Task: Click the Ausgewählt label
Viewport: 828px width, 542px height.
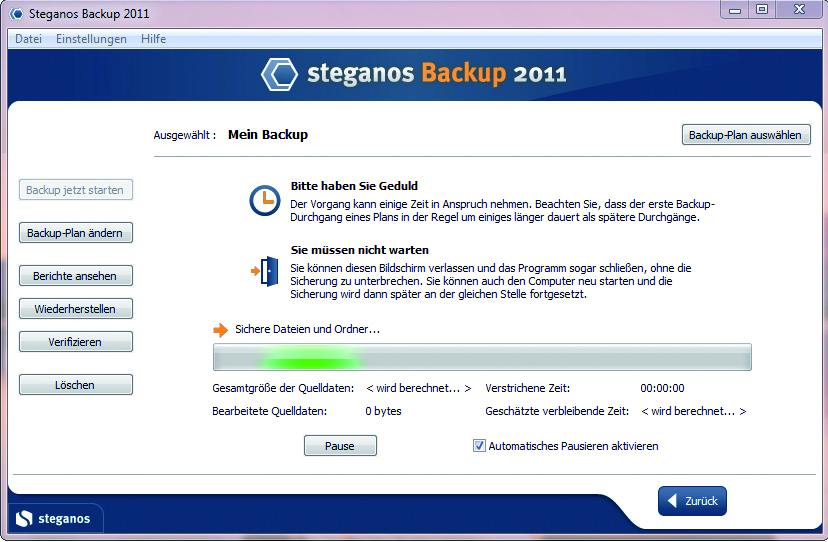Action: click(x=185, y=135)
